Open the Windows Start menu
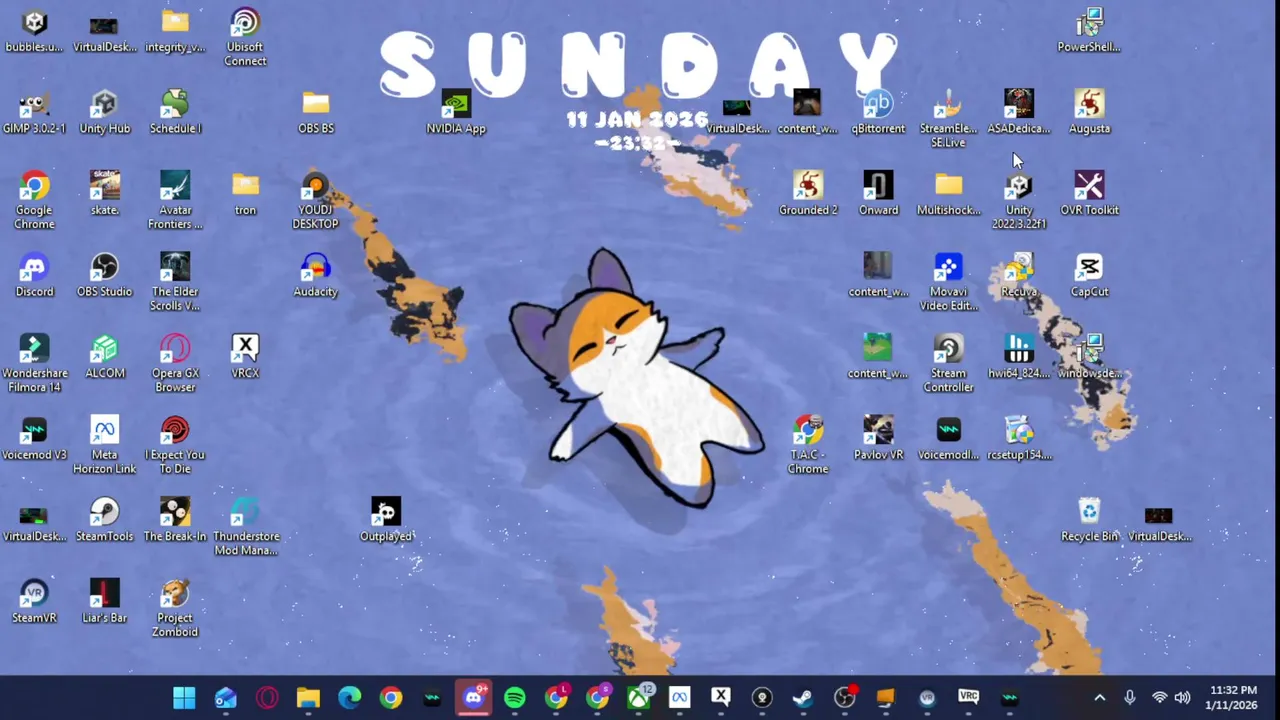 pos(184,698)
